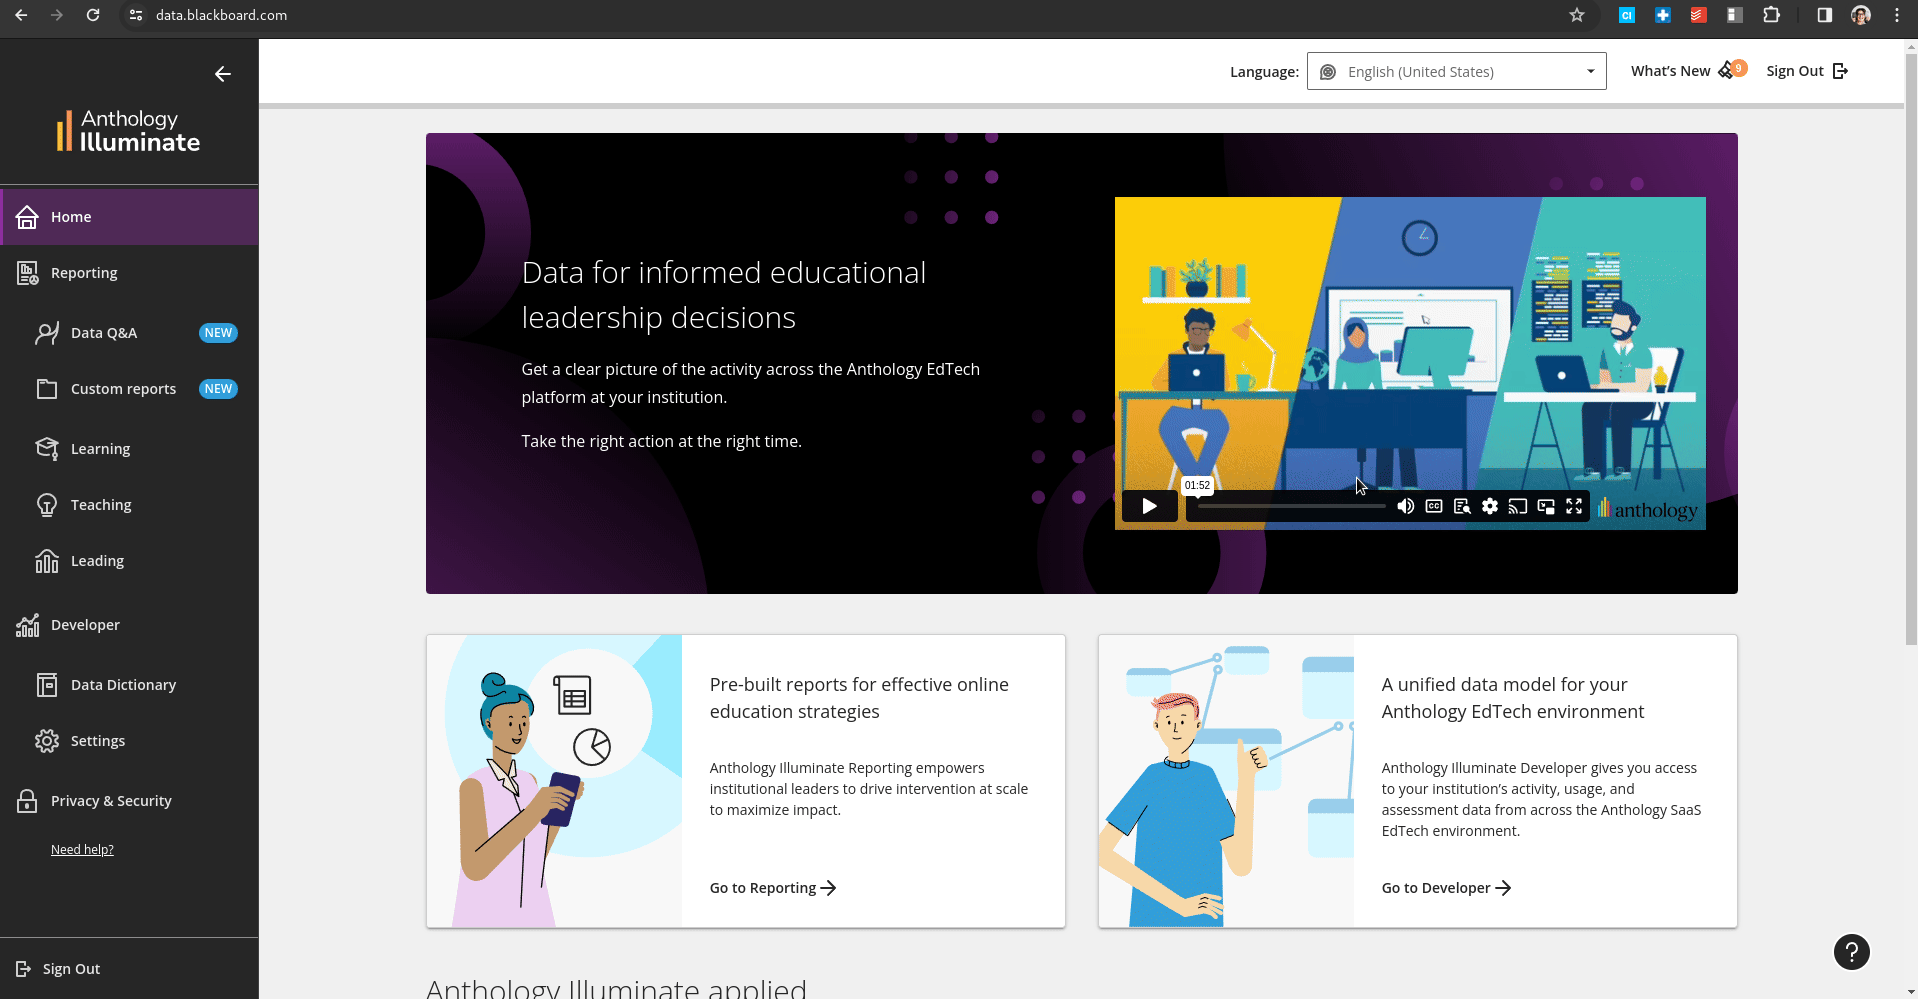Image resolution: width=1918 pixels, height=999 pixels.
Task: Toggle the browser side panel icon
Action: point(1824,15)
